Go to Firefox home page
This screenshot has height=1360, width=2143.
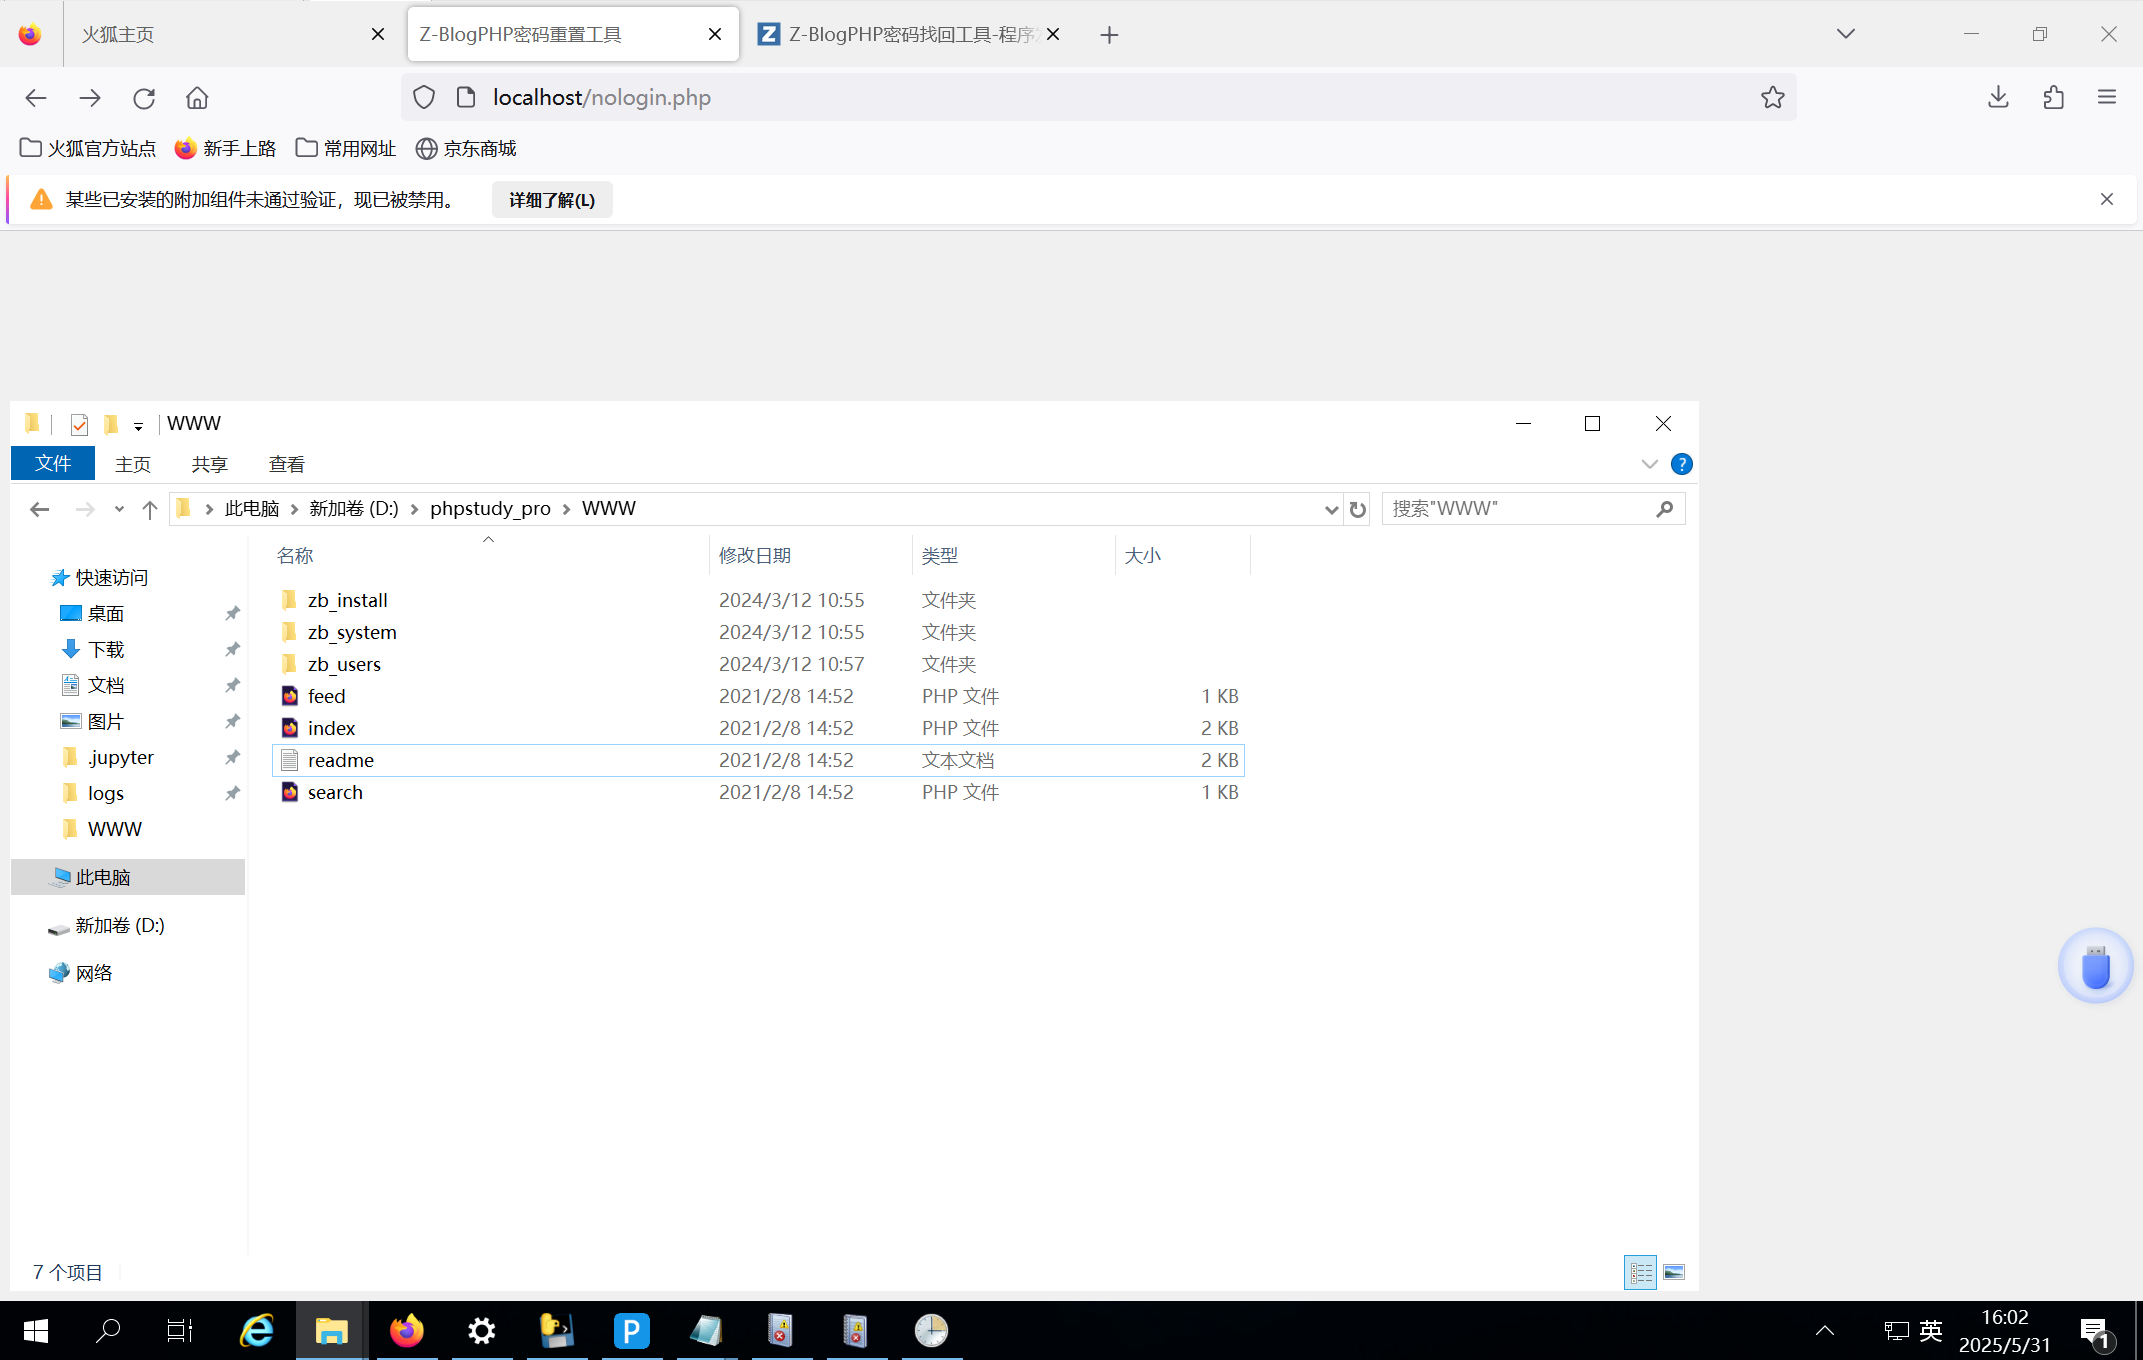(197, 98)
